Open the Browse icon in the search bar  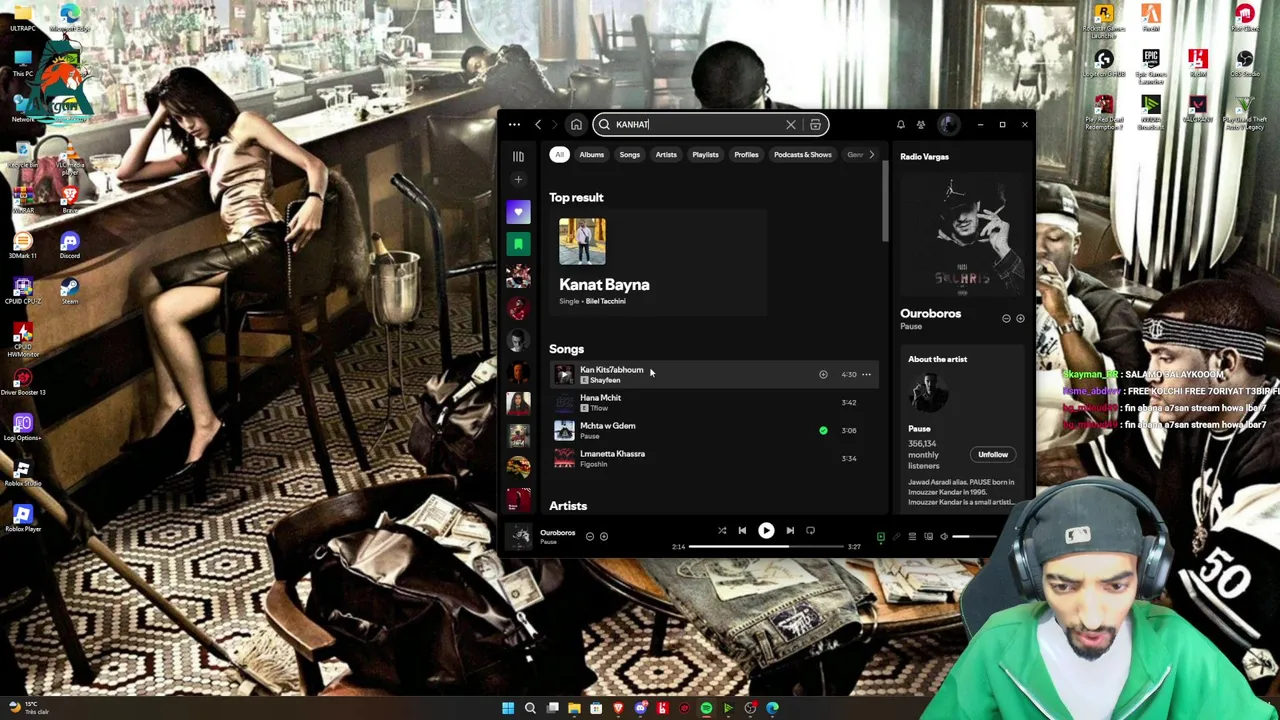tap(816, 125)
